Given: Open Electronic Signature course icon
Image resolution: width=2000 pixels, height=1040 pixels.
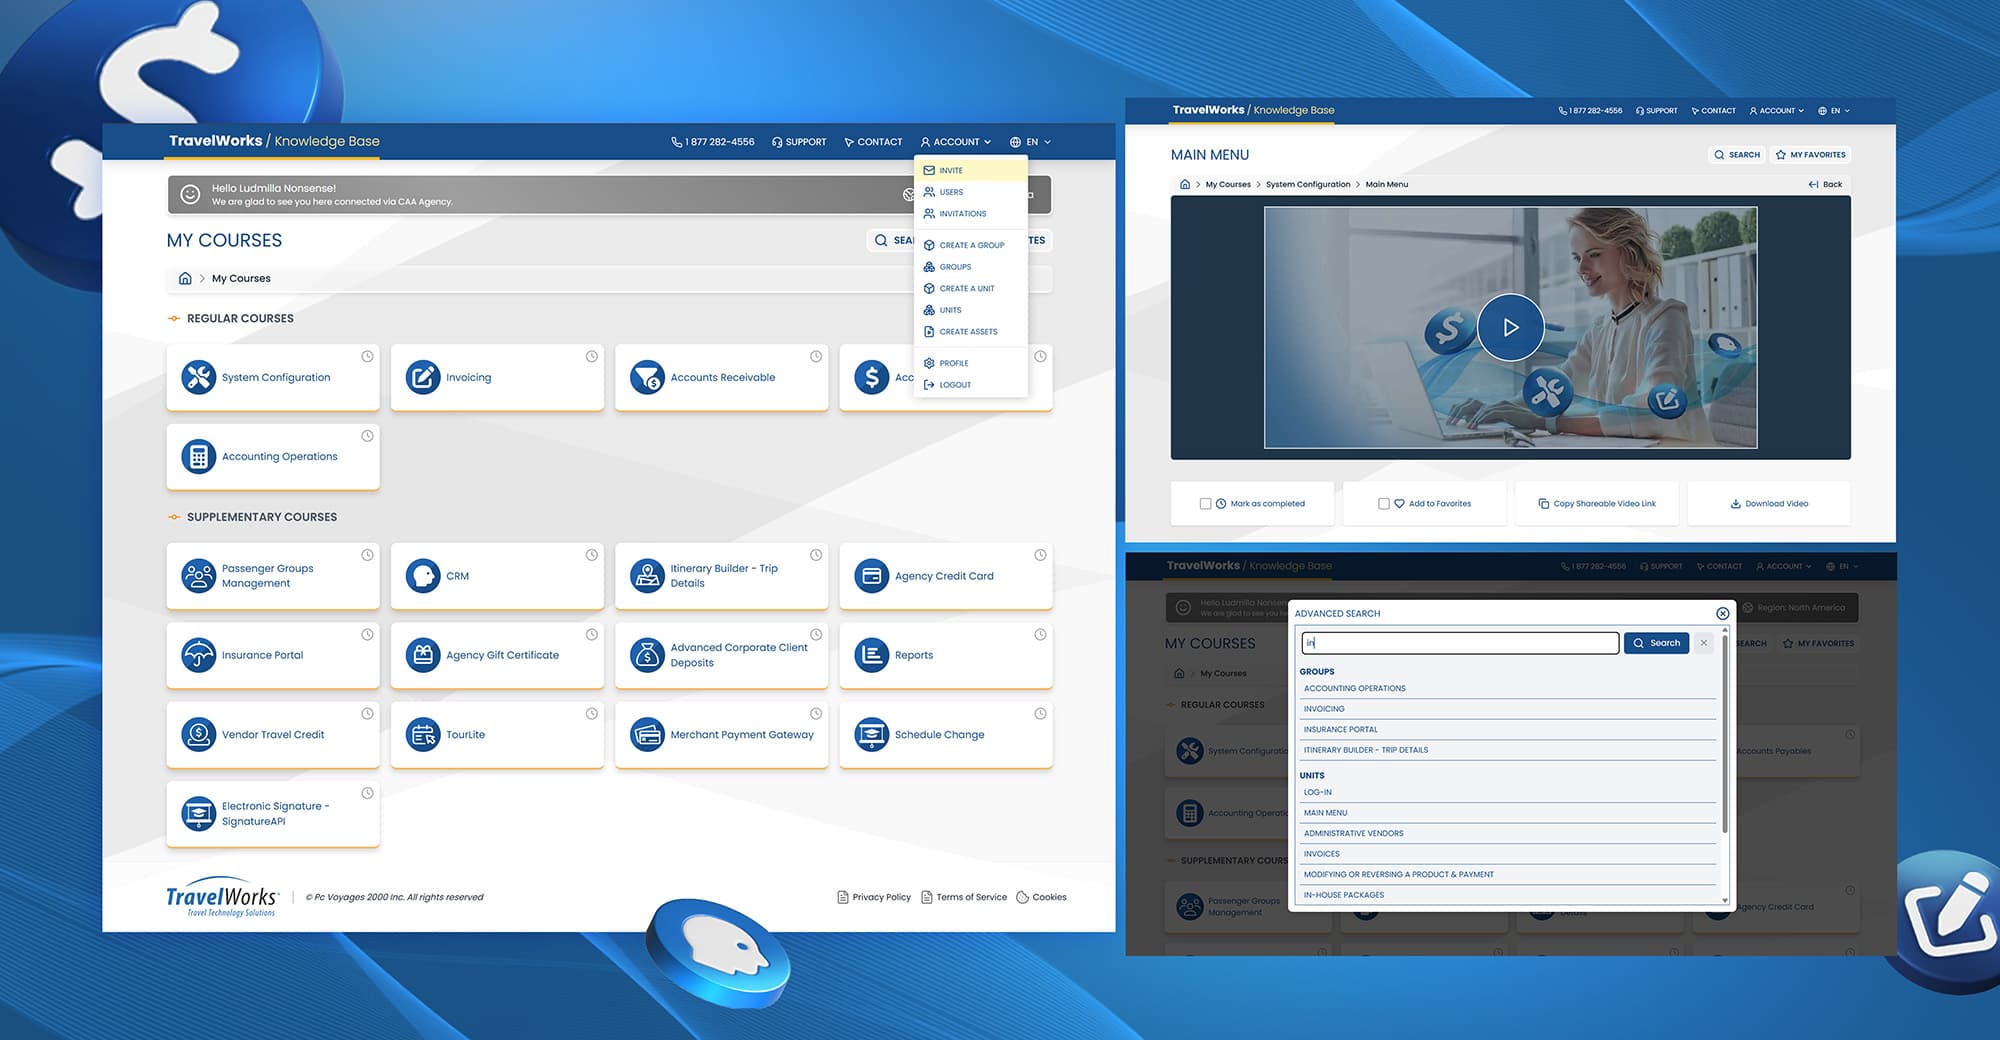Looking at the screenshot, I should (198, 814).
